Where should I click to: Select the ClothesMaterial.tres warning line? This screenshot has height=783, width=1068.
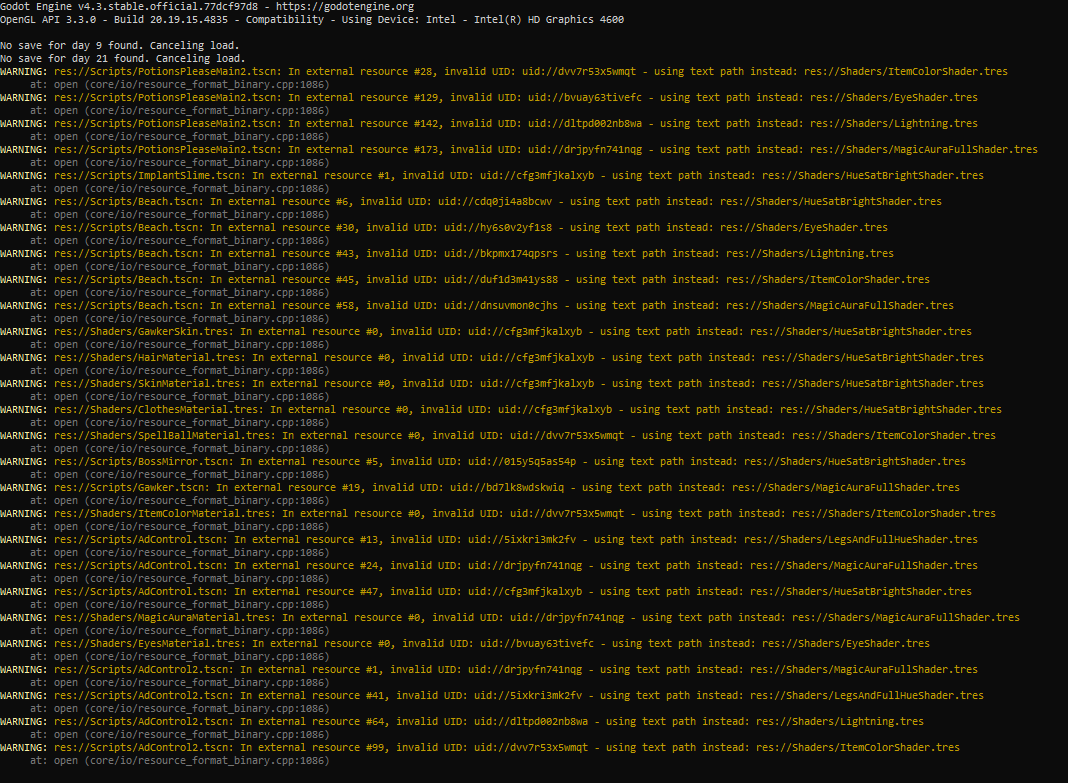click(x=501, y=409)
